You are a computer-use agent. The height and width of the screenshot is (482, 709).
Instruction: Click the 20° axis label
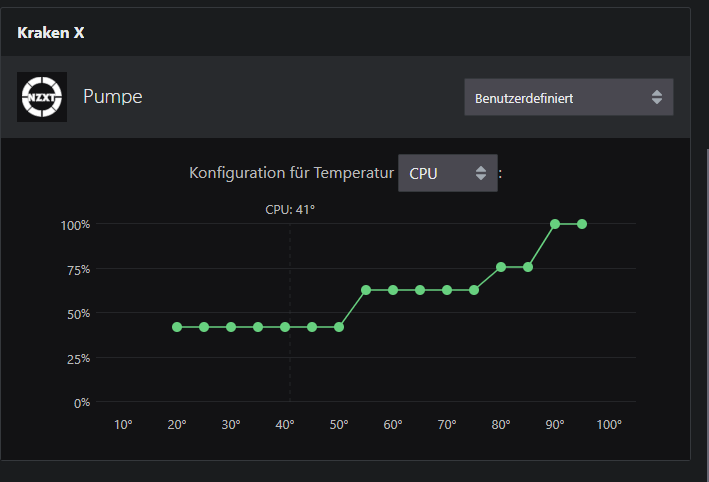[x=177, y=425]
